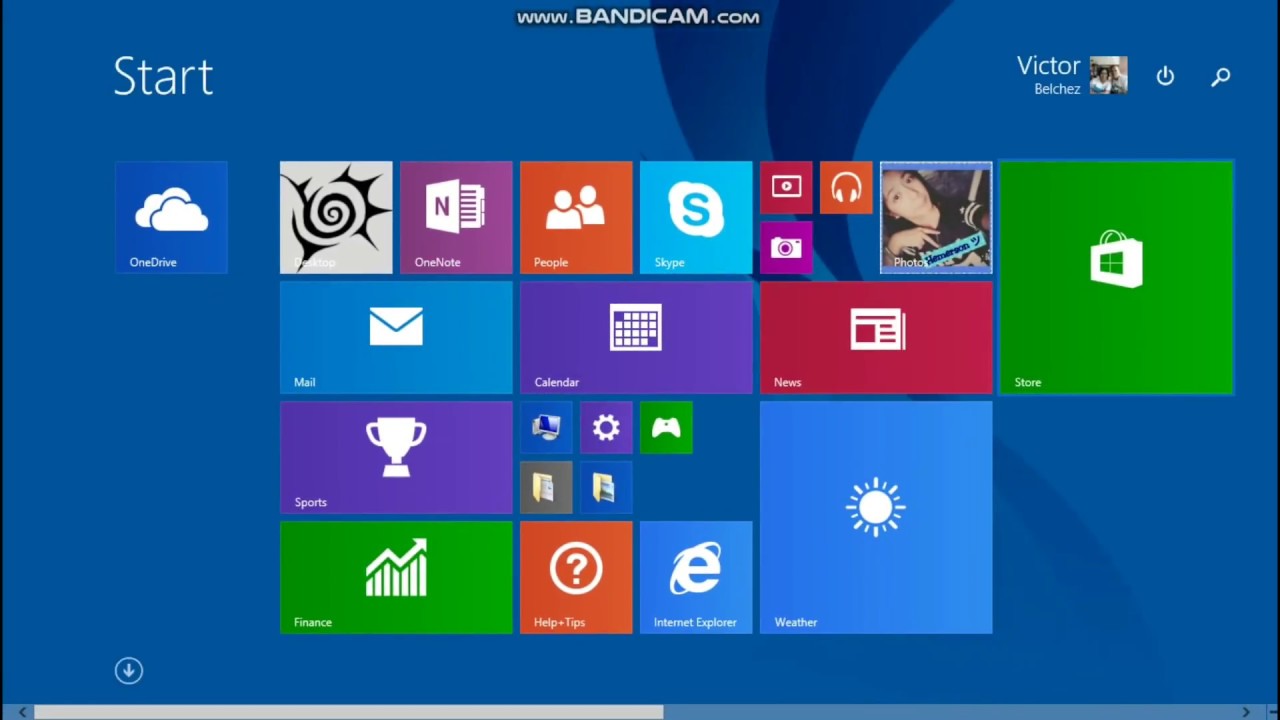Open the People tile
The image size is (1280, 720).
[x=576, y=217]
